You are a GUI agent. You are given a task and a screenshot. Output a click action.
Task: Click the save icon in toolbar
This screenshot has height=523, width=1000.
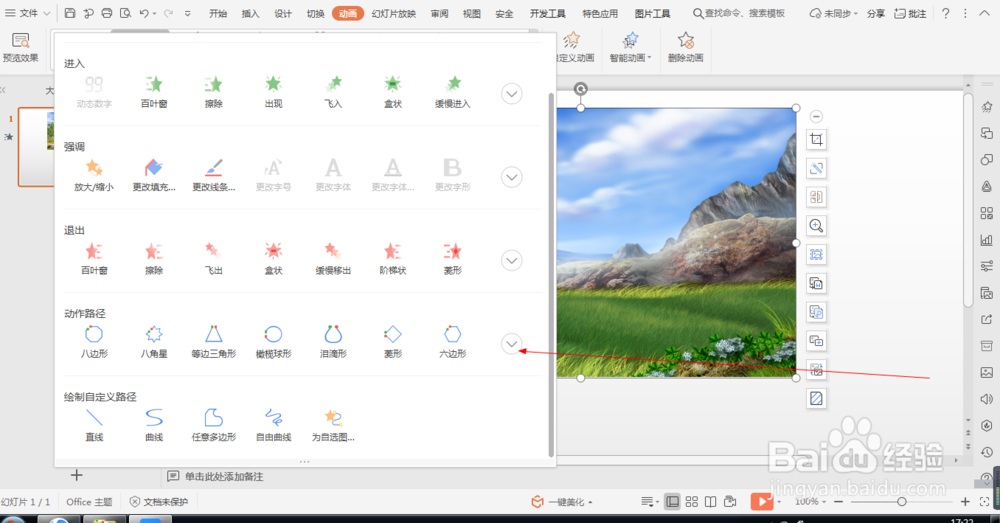tap(70, 13)
